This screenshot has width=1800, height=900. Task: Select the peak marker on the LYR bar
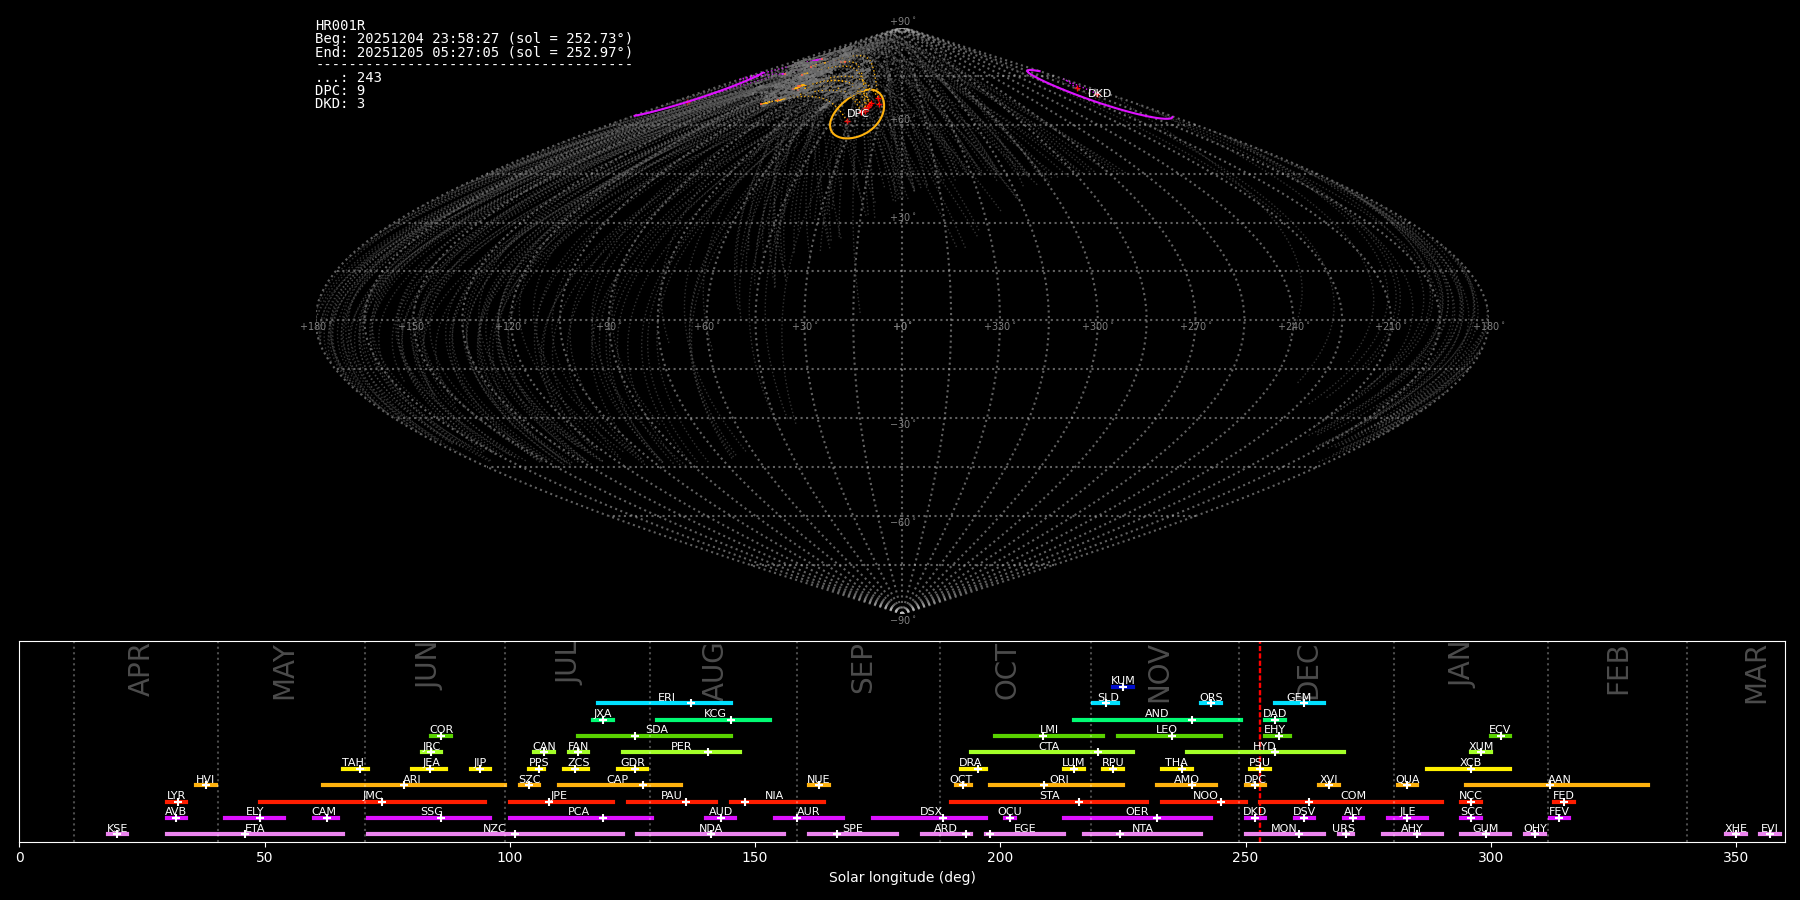(178, 802)
